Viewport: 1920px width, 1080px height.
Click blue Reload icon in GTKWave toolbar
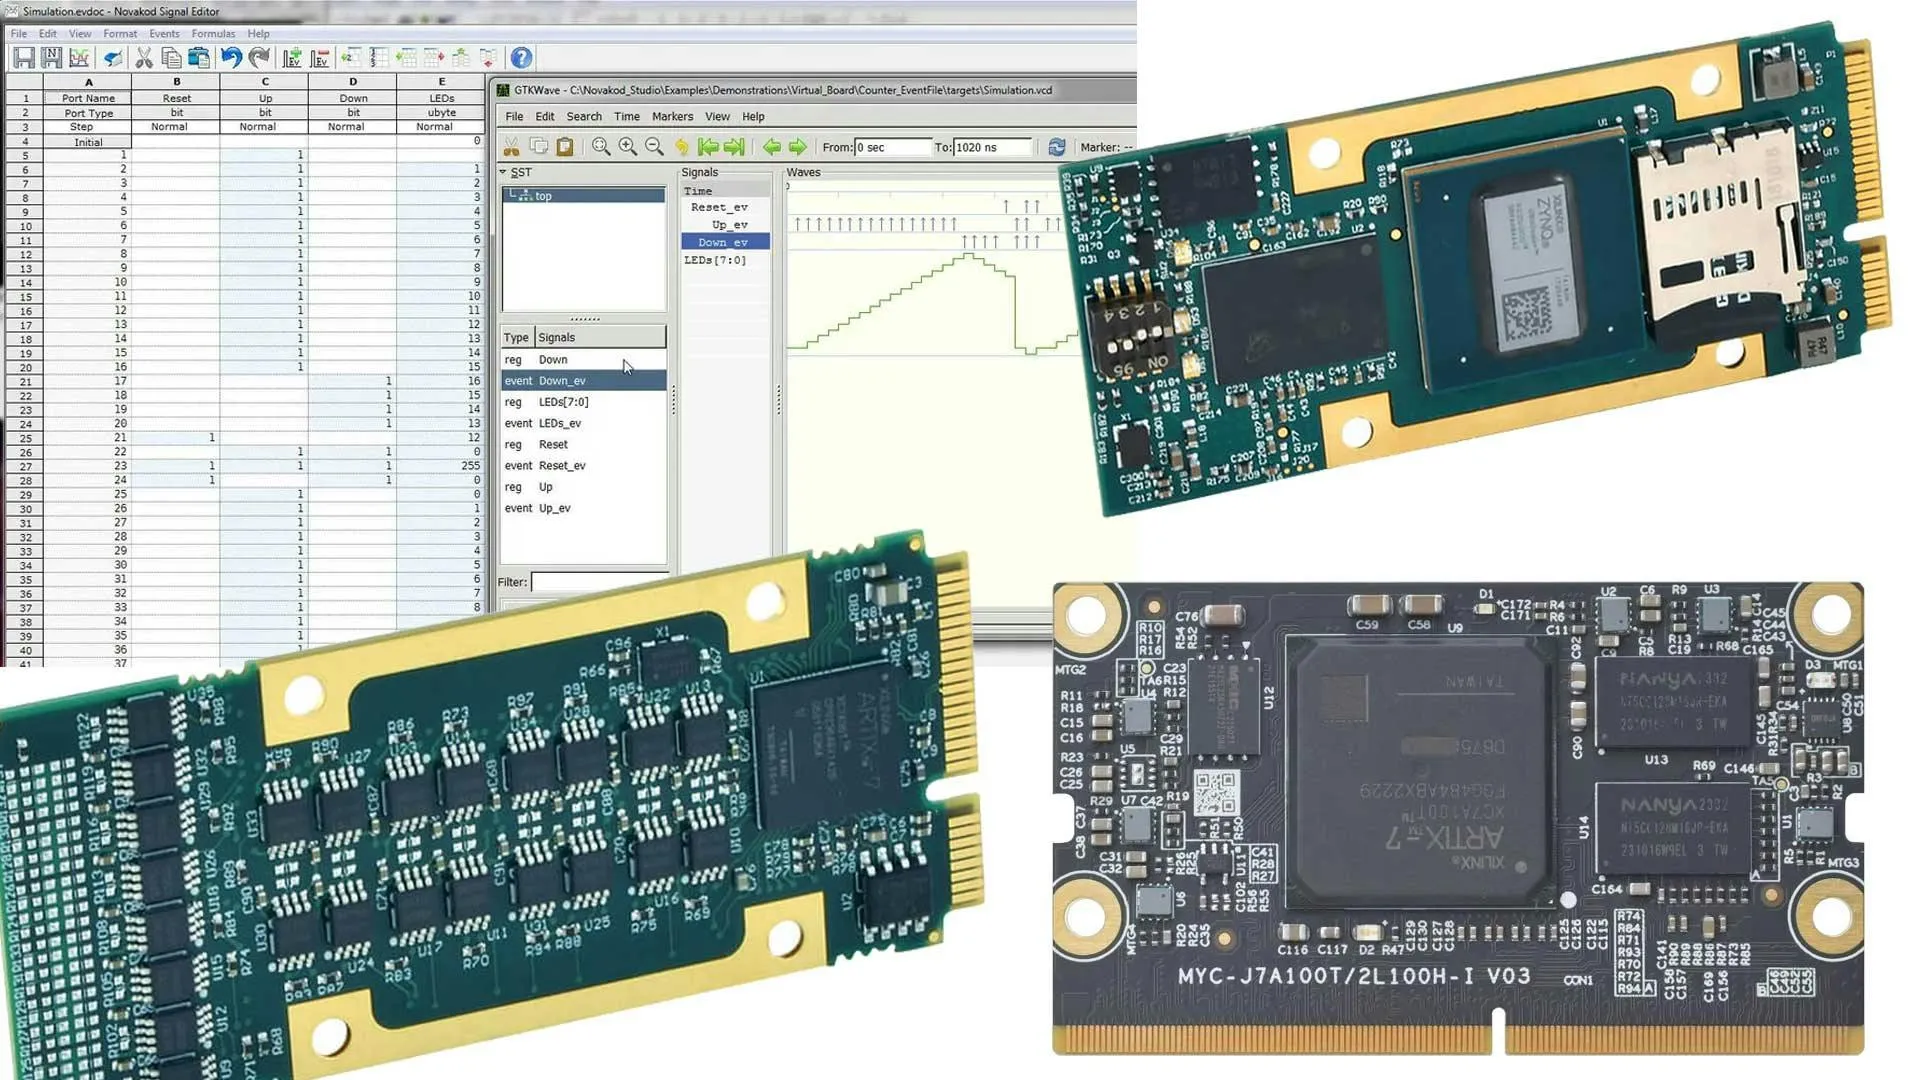1056,147
